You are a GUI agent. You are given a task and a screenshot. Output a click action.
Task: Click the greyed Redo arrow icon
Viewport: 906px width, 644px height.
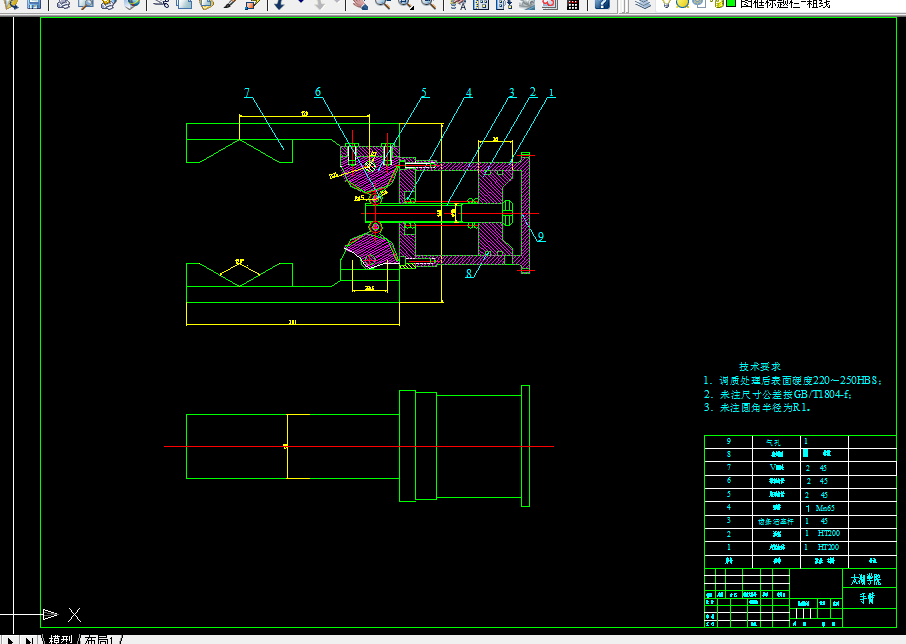(x=320, y=4)
